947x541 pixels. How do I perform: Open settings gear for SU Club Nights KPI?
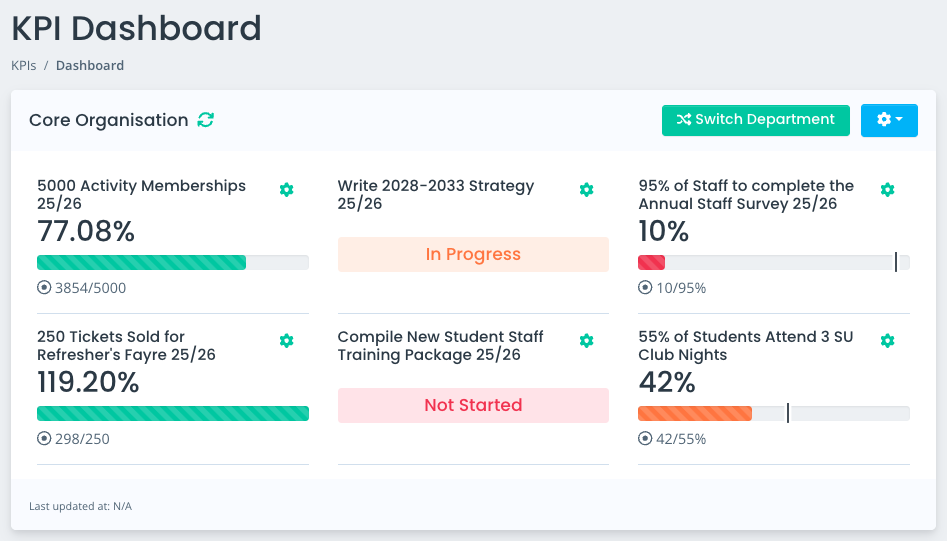point(887,341)
